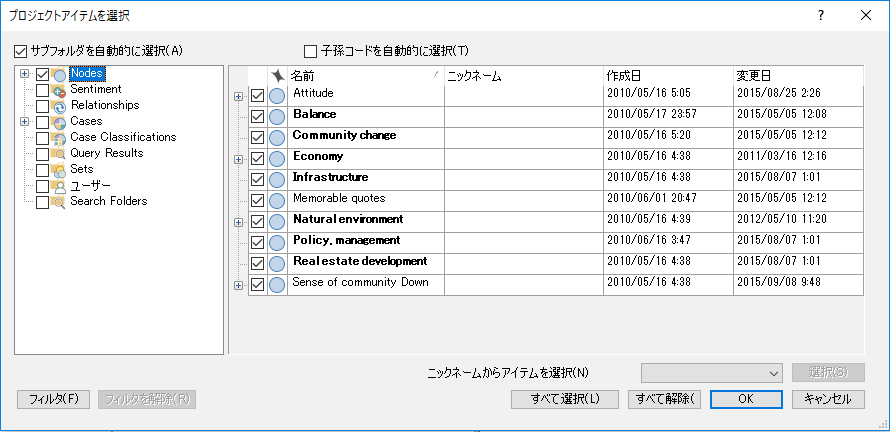Toggle サブフォルダを自動的に選択 checkbox
The image size is (890, 432).
click(x=21, y=50)
